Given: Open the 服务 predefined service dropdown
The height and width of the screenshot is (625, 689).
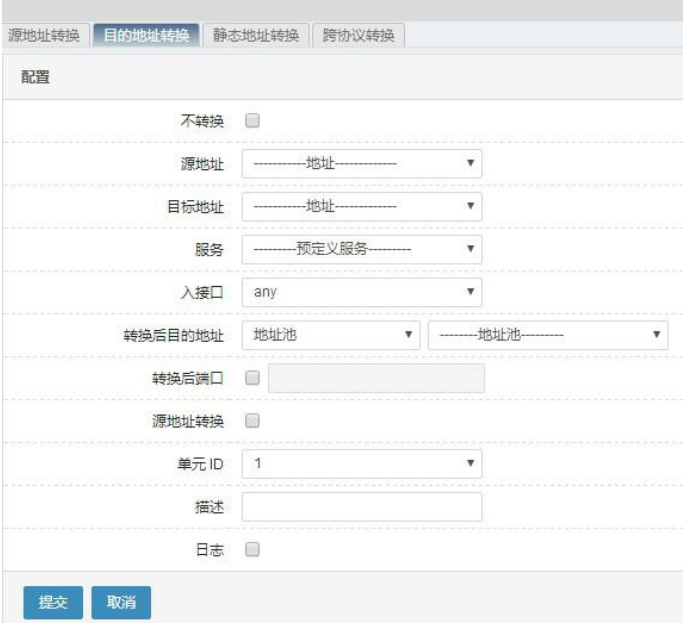Looking at the screenshot, I should (362, 249).
